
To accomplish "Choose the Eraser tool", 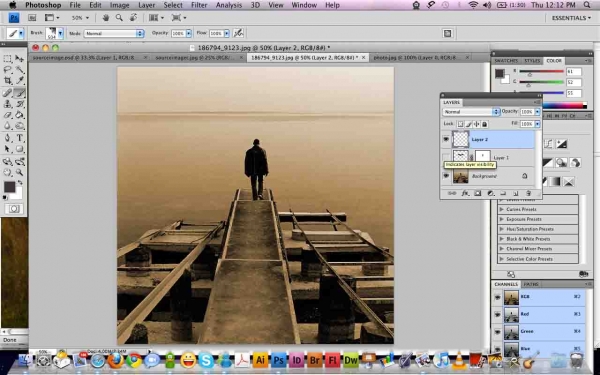I will click(x=8, y=115).
